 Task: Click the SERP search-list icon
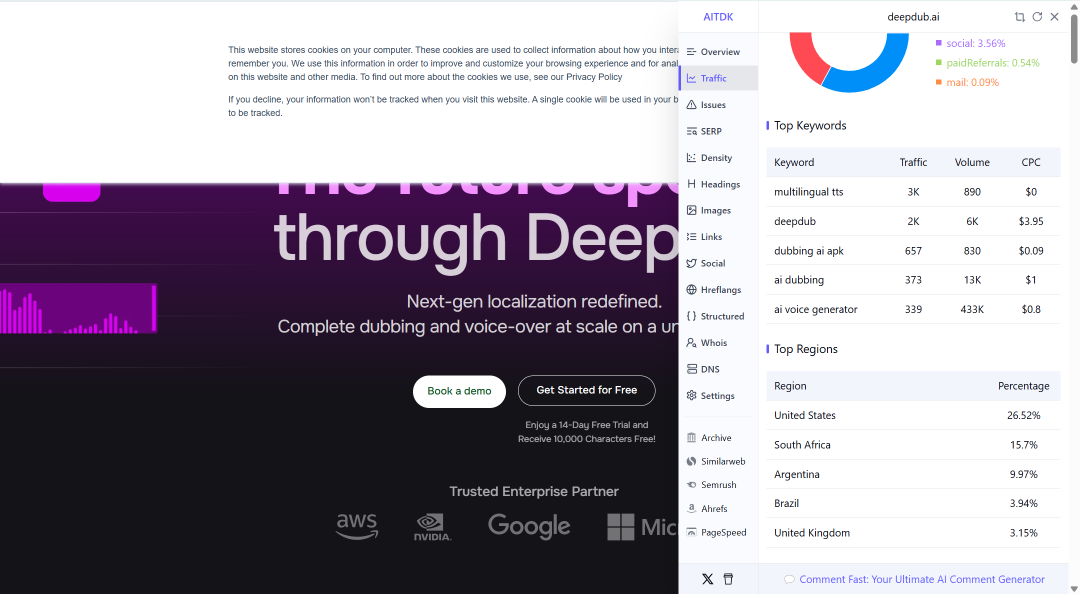tap(692, 131)
